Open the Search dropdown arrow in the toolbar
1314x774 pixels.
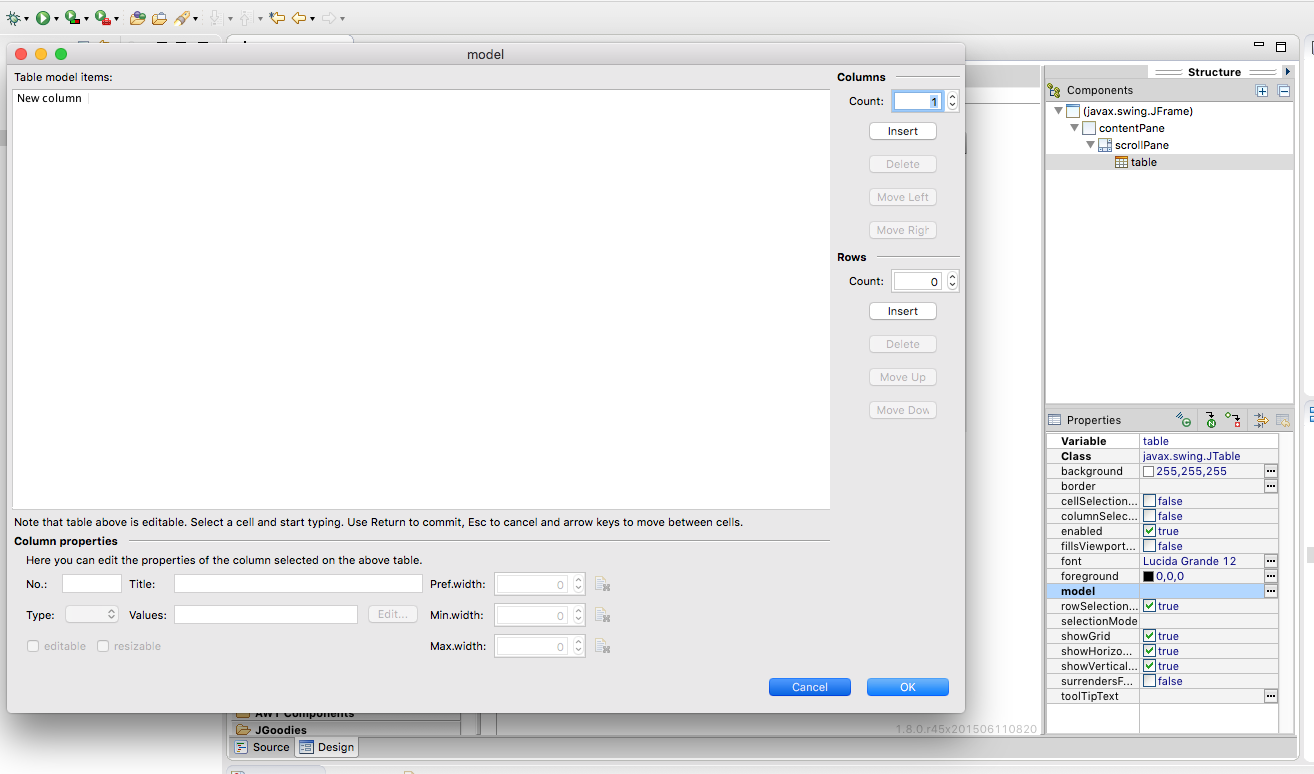pyautogui.click(x=195, y=19)
